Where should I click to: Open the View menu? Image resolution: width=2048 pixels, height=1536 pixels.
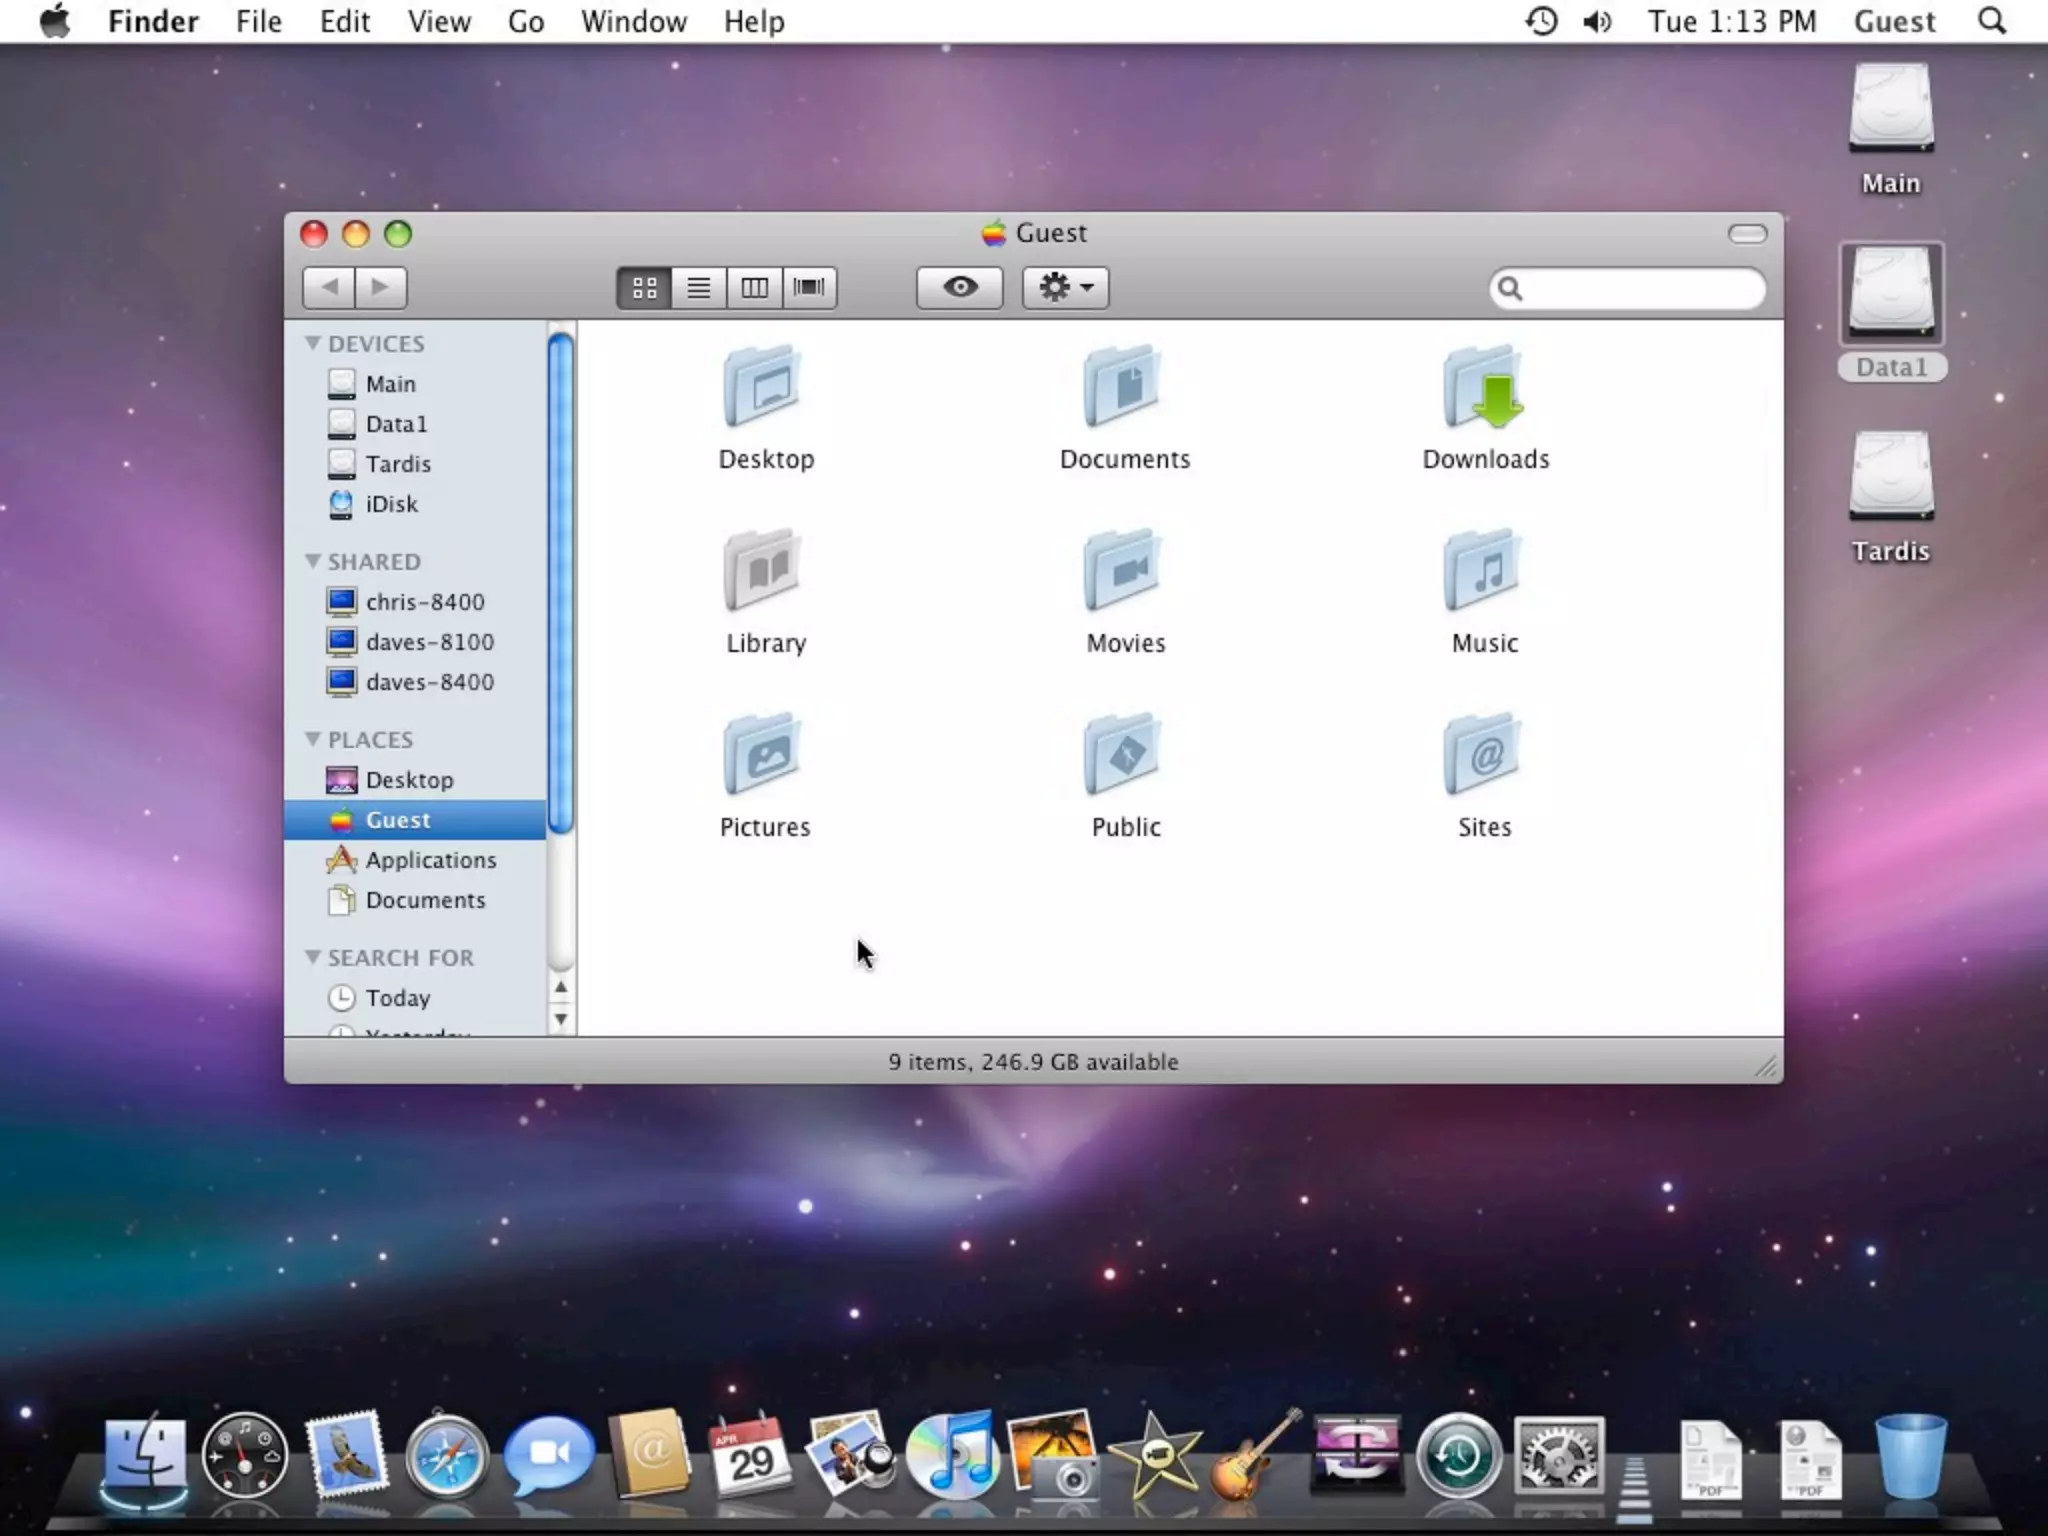439,22
